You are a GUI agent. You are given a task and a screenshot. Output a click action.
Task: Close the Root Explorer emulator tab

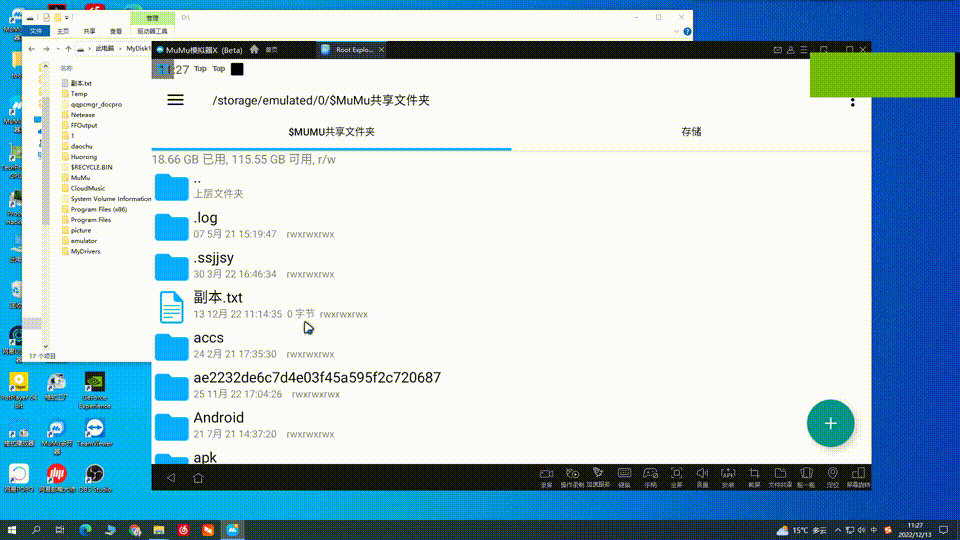coord(381,50)
